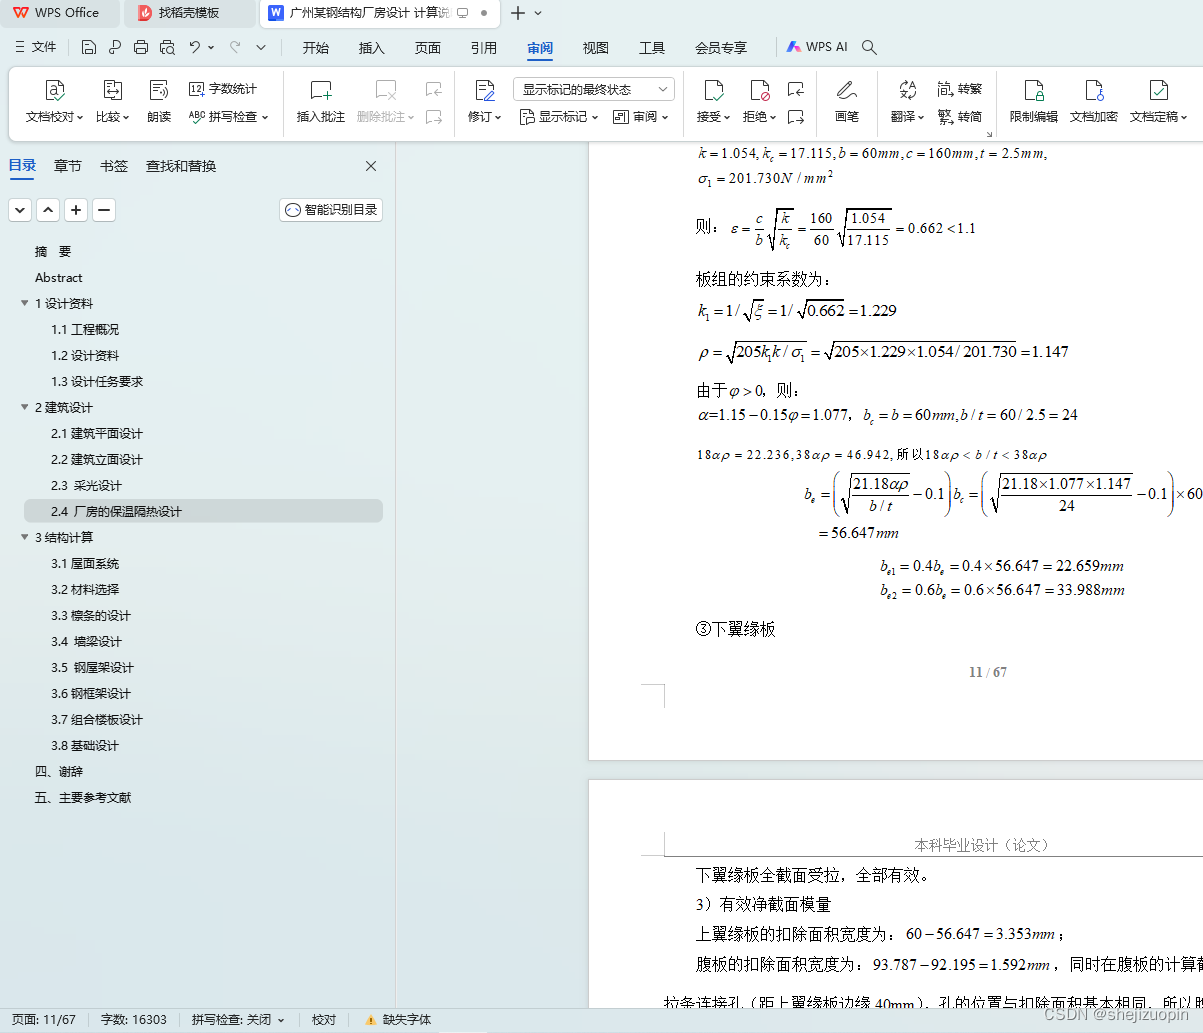
Task: Collapse the '3 结构计算' outline section
Action: (x=25, y=537)
